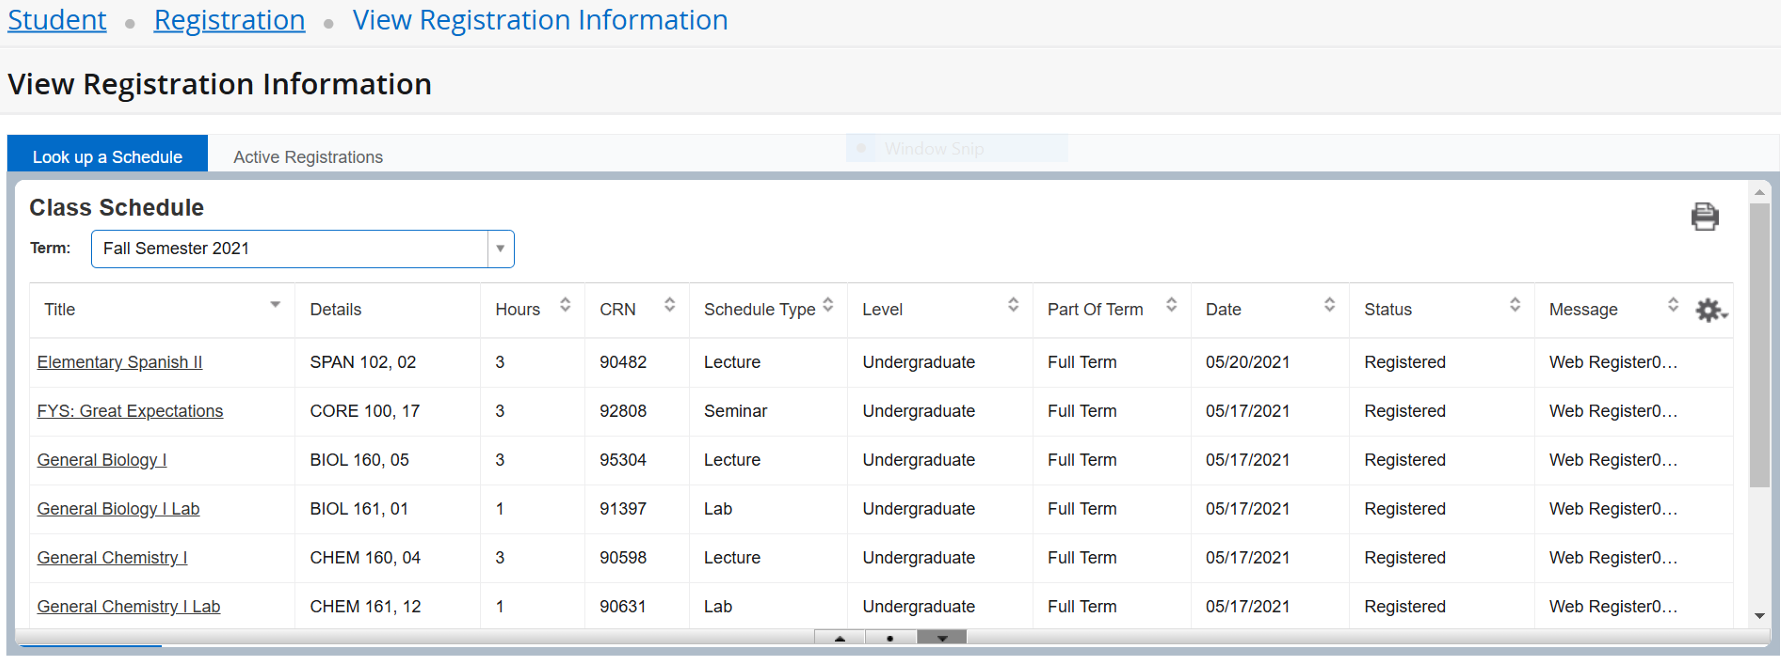Select date 05/20/2021 cell
The width and height of the screenshot is (1781, 668).
[x=1247, y=362]
